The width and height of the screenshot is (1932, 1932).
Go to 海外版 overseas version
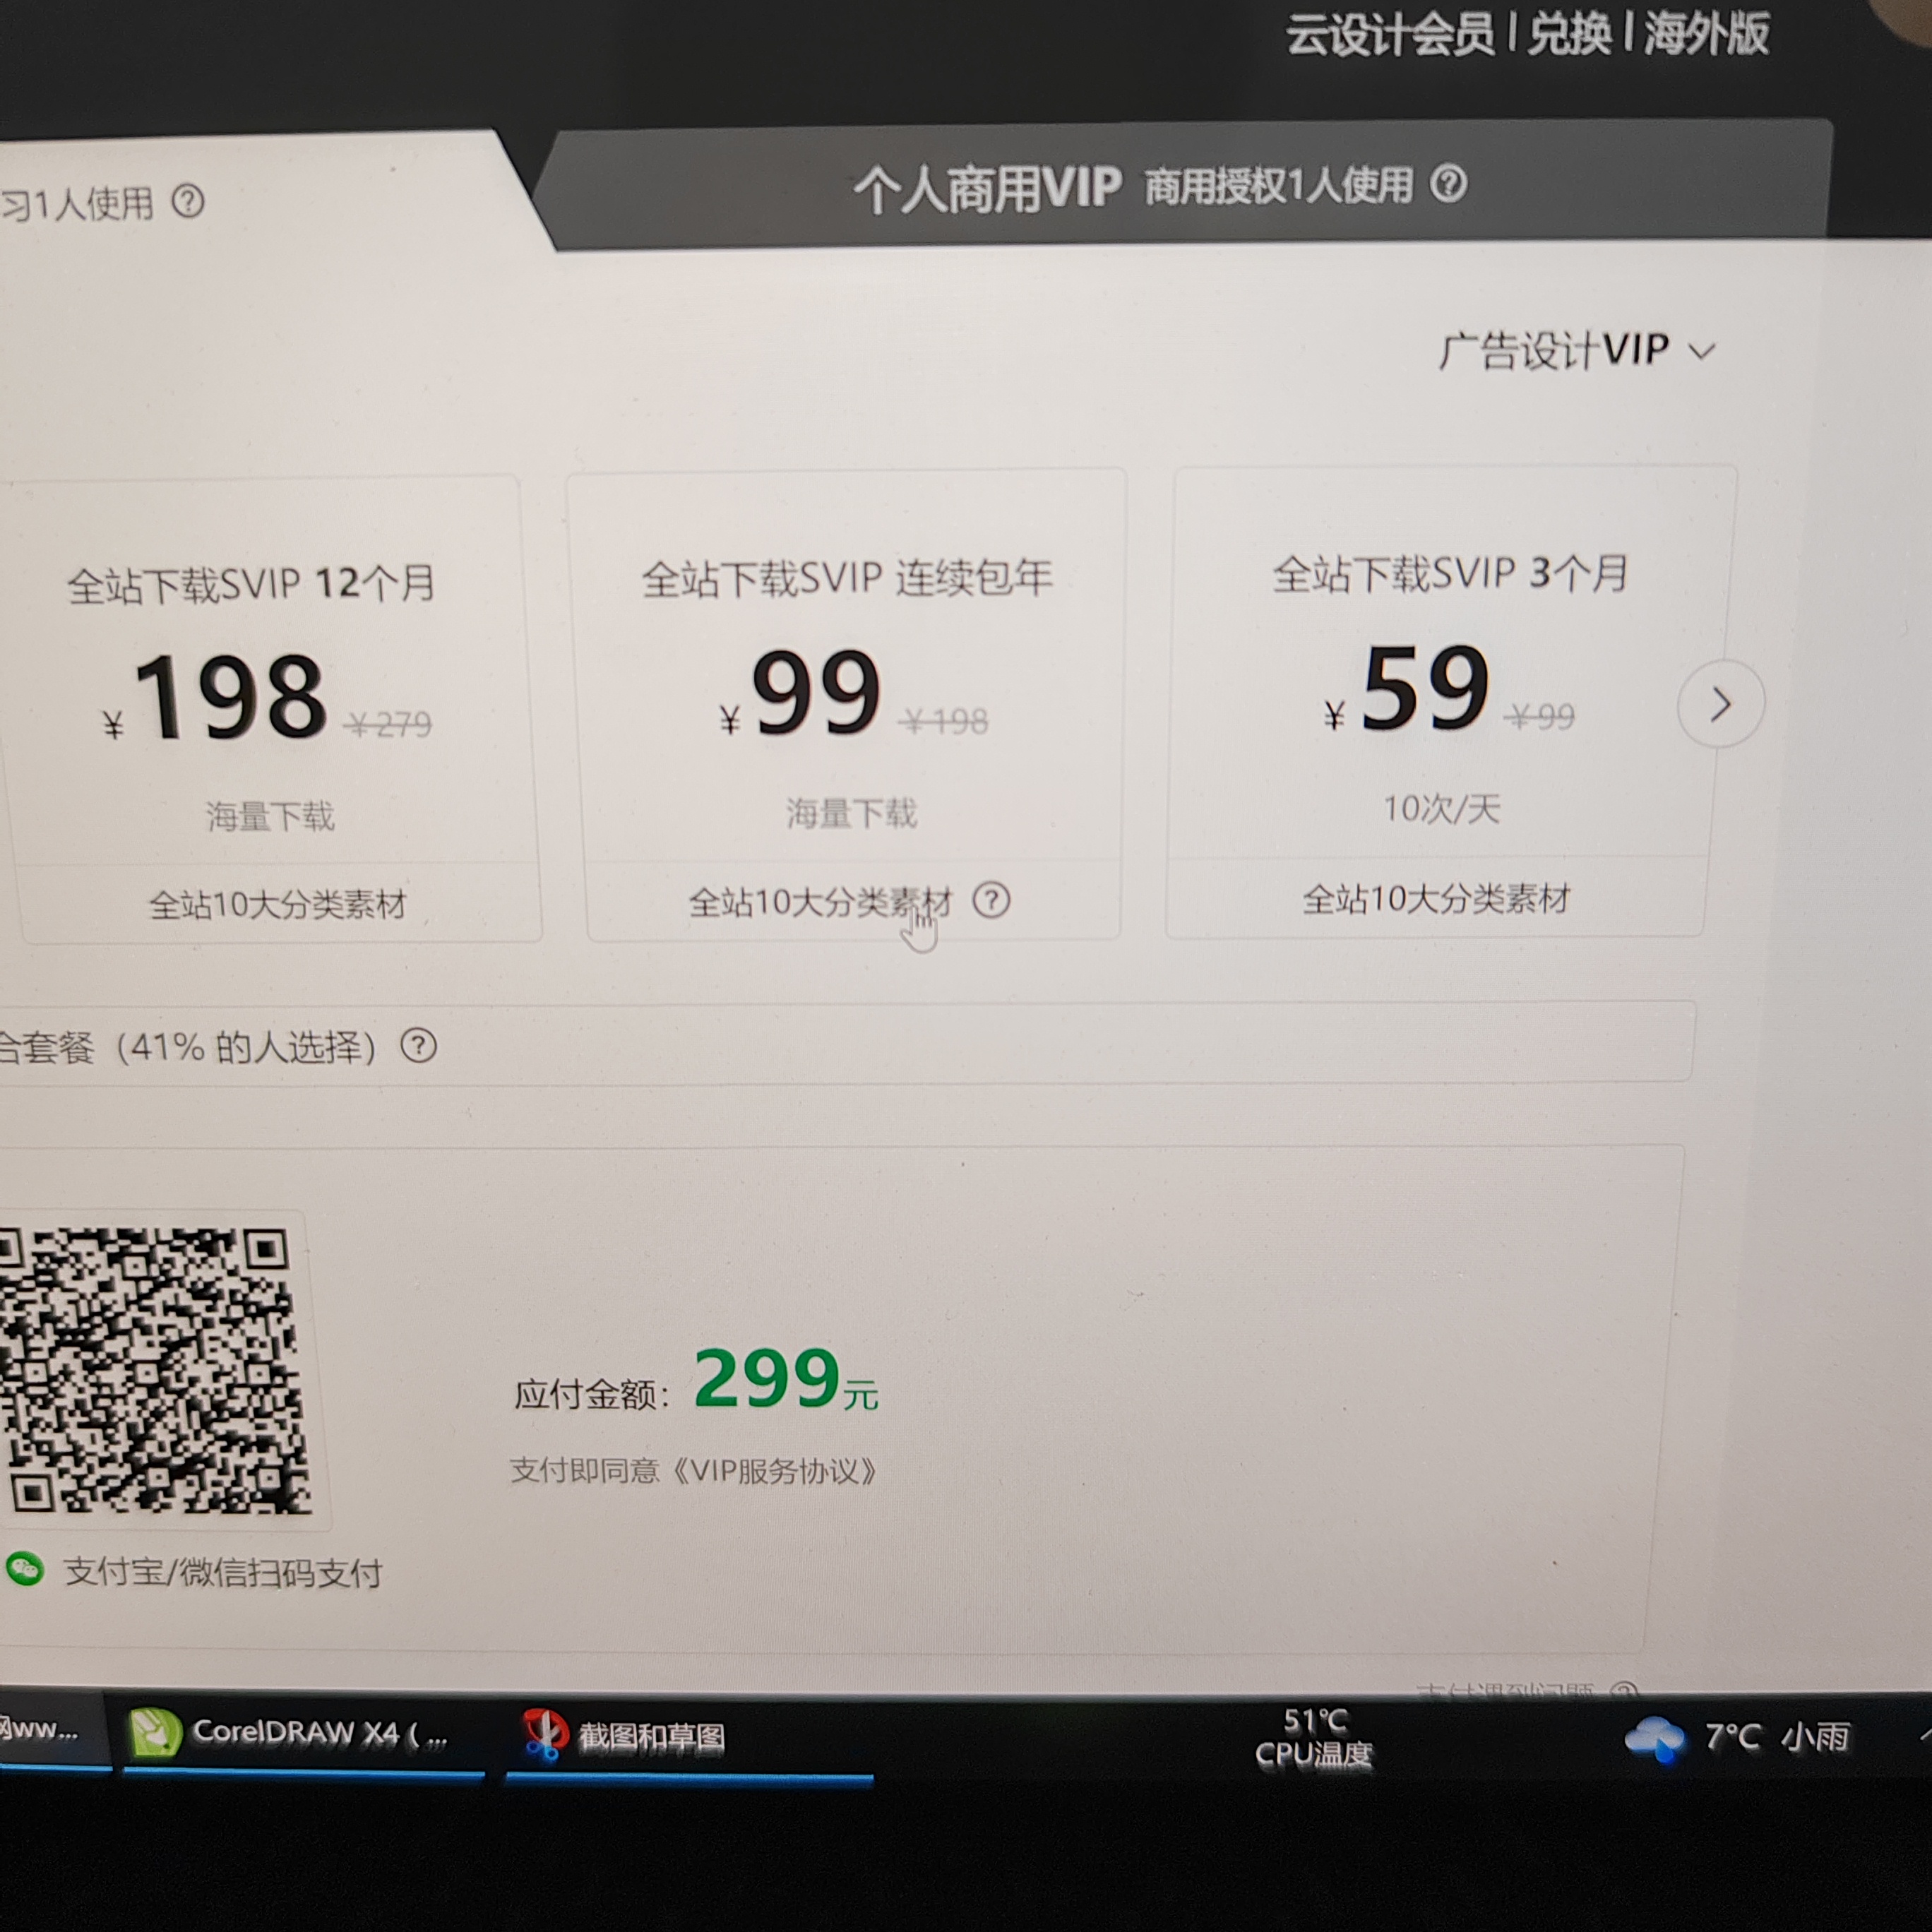pyautogui.click(x=1707, y=34)
